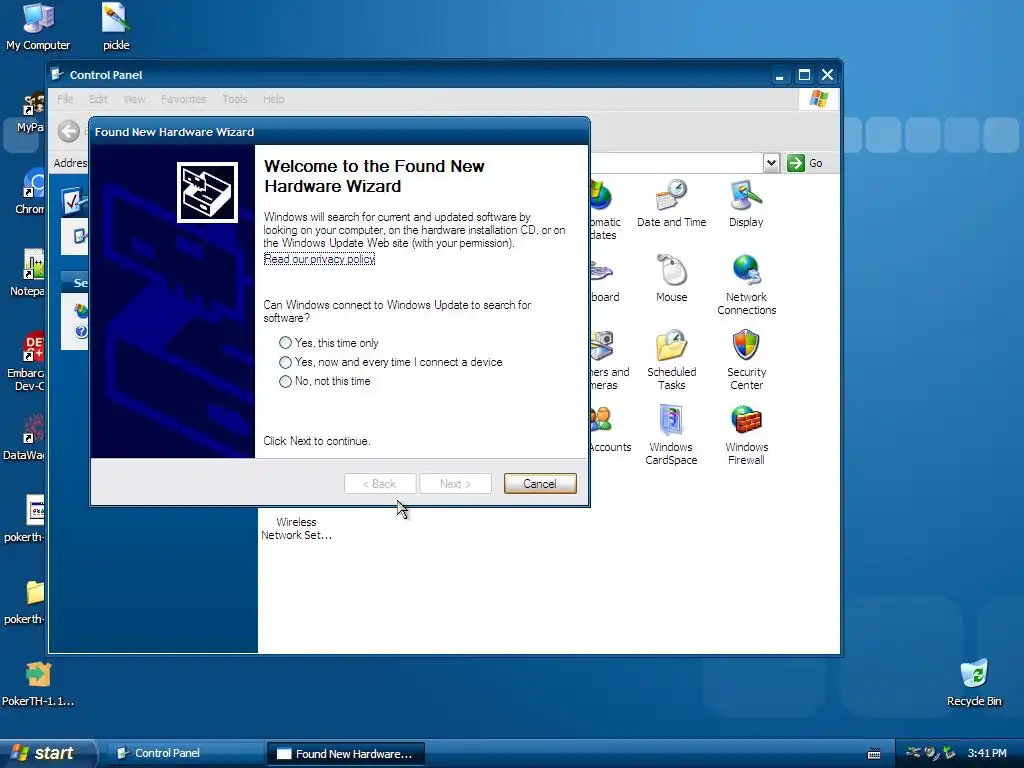
Task: Click the taskbar clock showing 3:41 PM
Action: pyautogui.click(x=987, y=754)
